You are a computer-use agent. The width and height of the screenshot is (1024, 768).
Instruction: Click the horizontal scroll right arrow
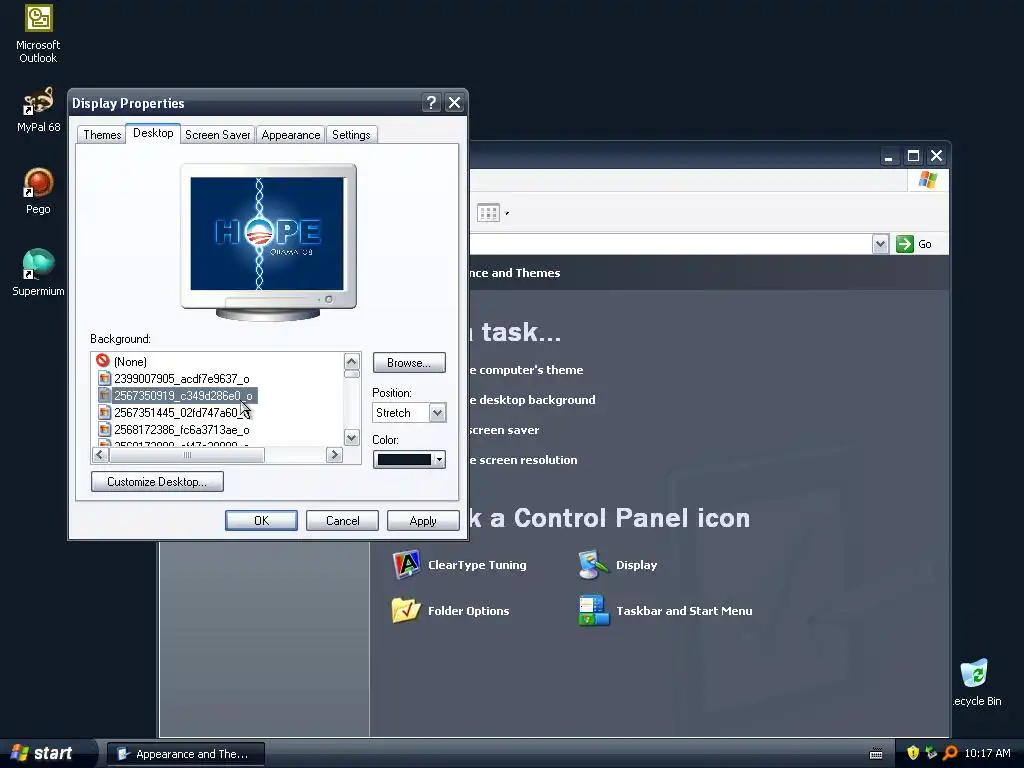click(334, 455)
